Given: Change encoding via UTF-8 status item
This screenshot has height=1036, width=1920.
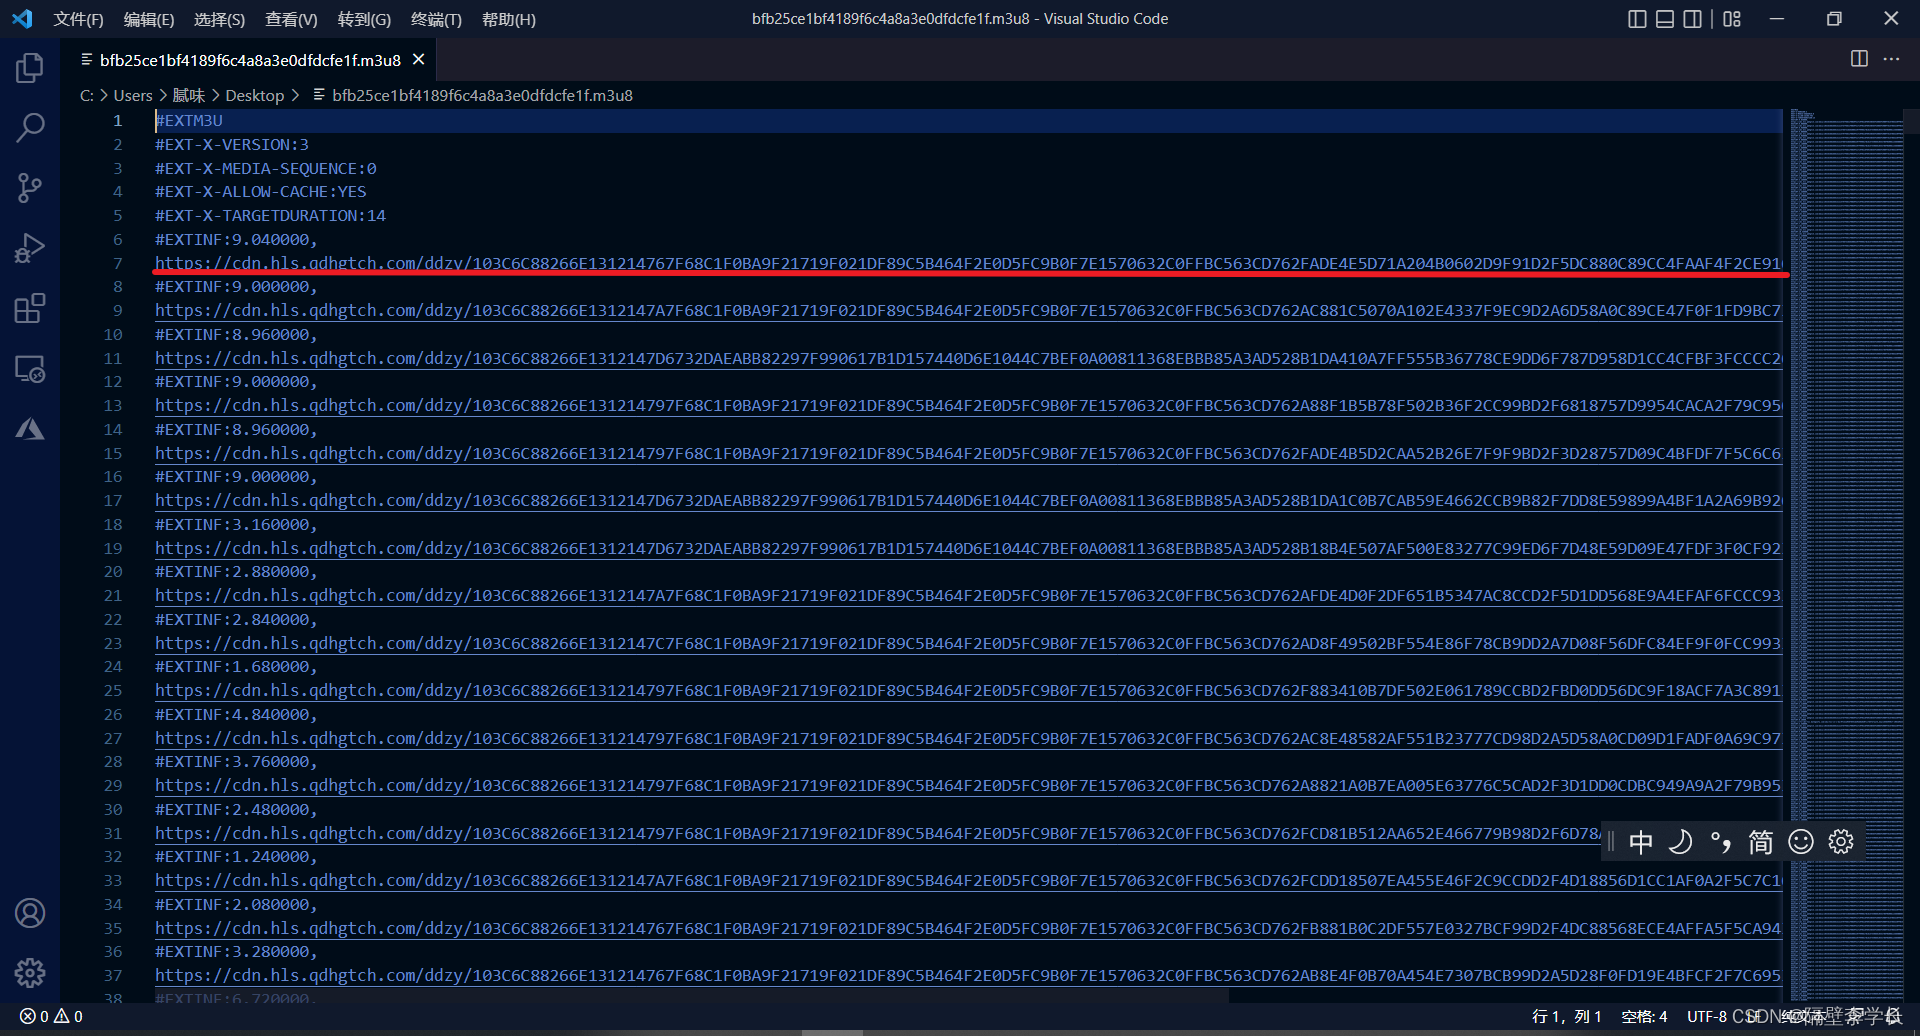Looking at the screenshot, I should tap(1707, 1016).
